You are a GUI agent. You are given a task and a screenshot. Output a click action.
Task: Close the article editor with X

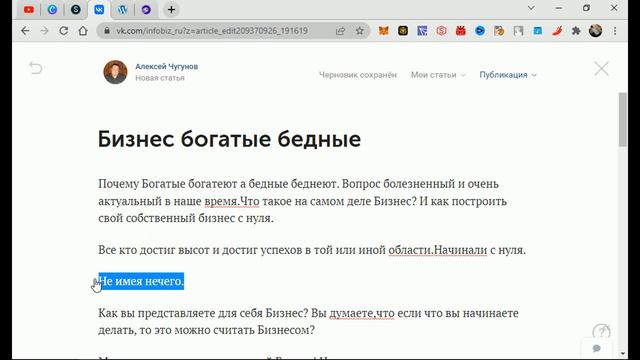pos(601,69)
